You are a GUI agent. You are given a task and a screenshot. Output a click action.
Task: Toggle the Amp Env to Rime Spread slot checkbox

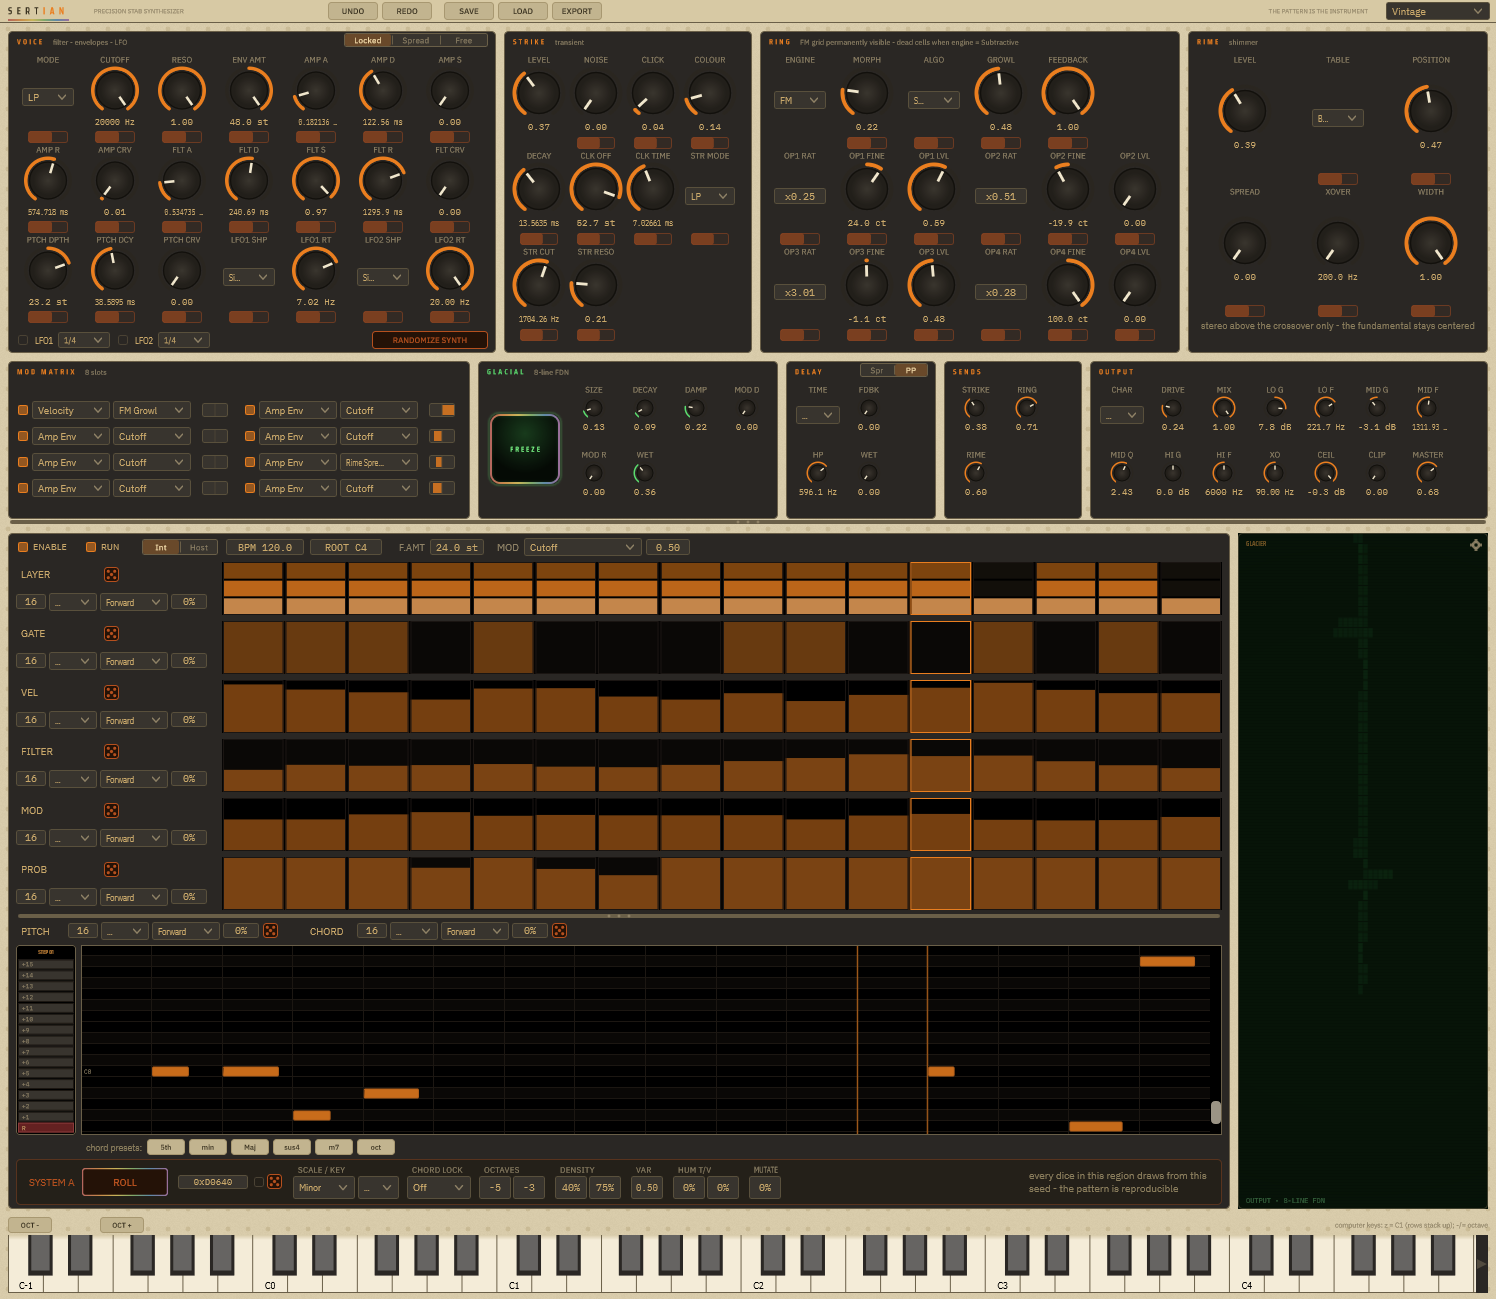[x=250, y=462]
